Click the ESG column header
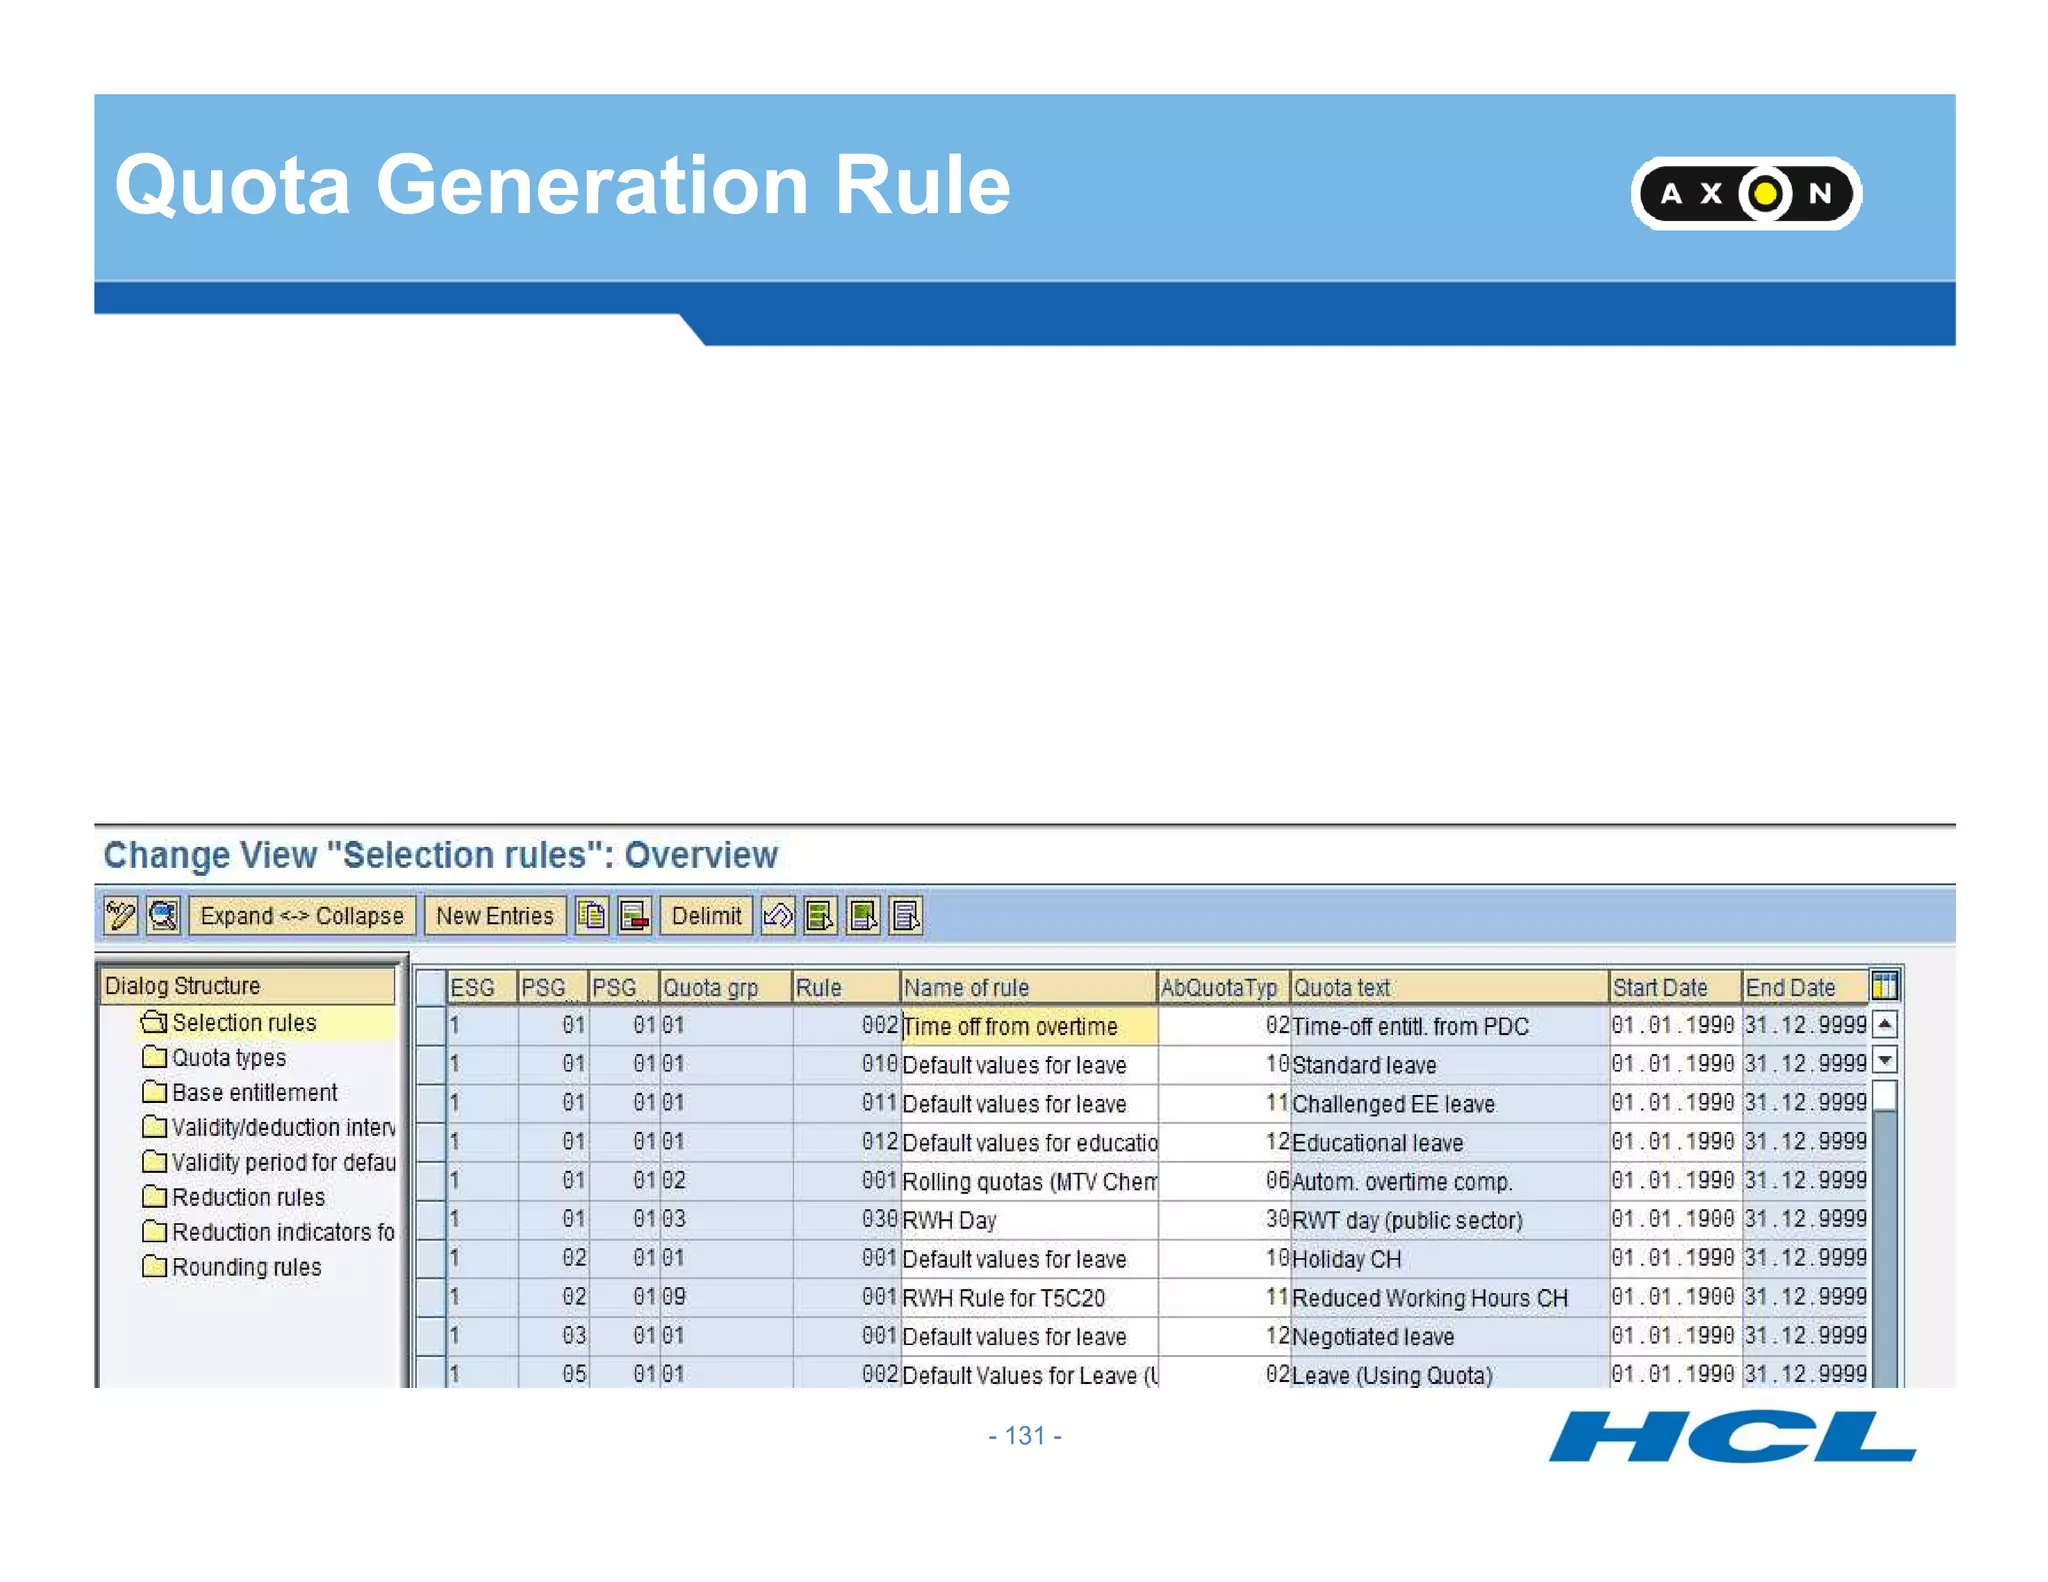The image size is (2048, 1582). 482,987
